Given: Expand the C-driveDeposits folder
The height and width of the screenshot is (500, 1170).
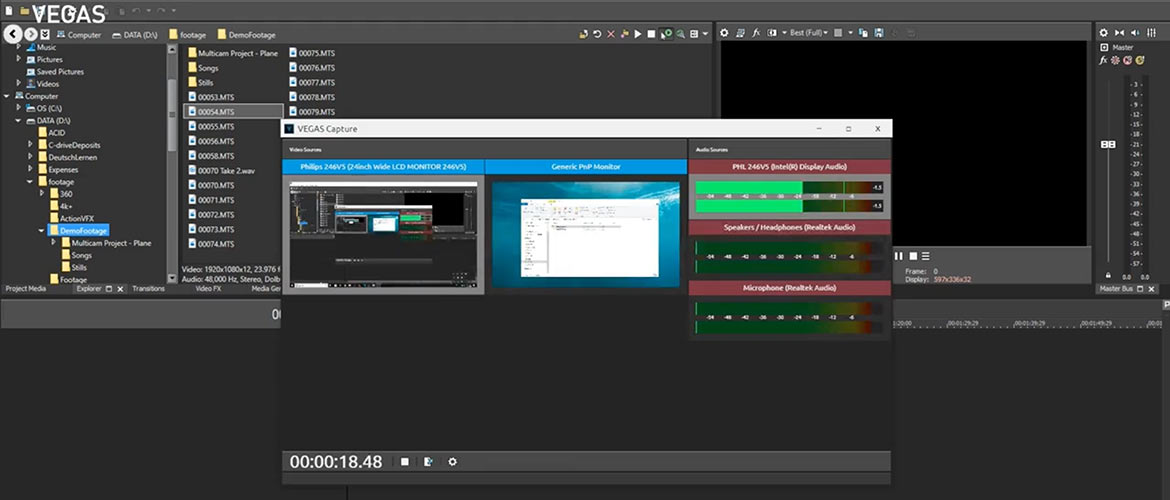Looking at the screenshot, I should [x=31, y=145].
